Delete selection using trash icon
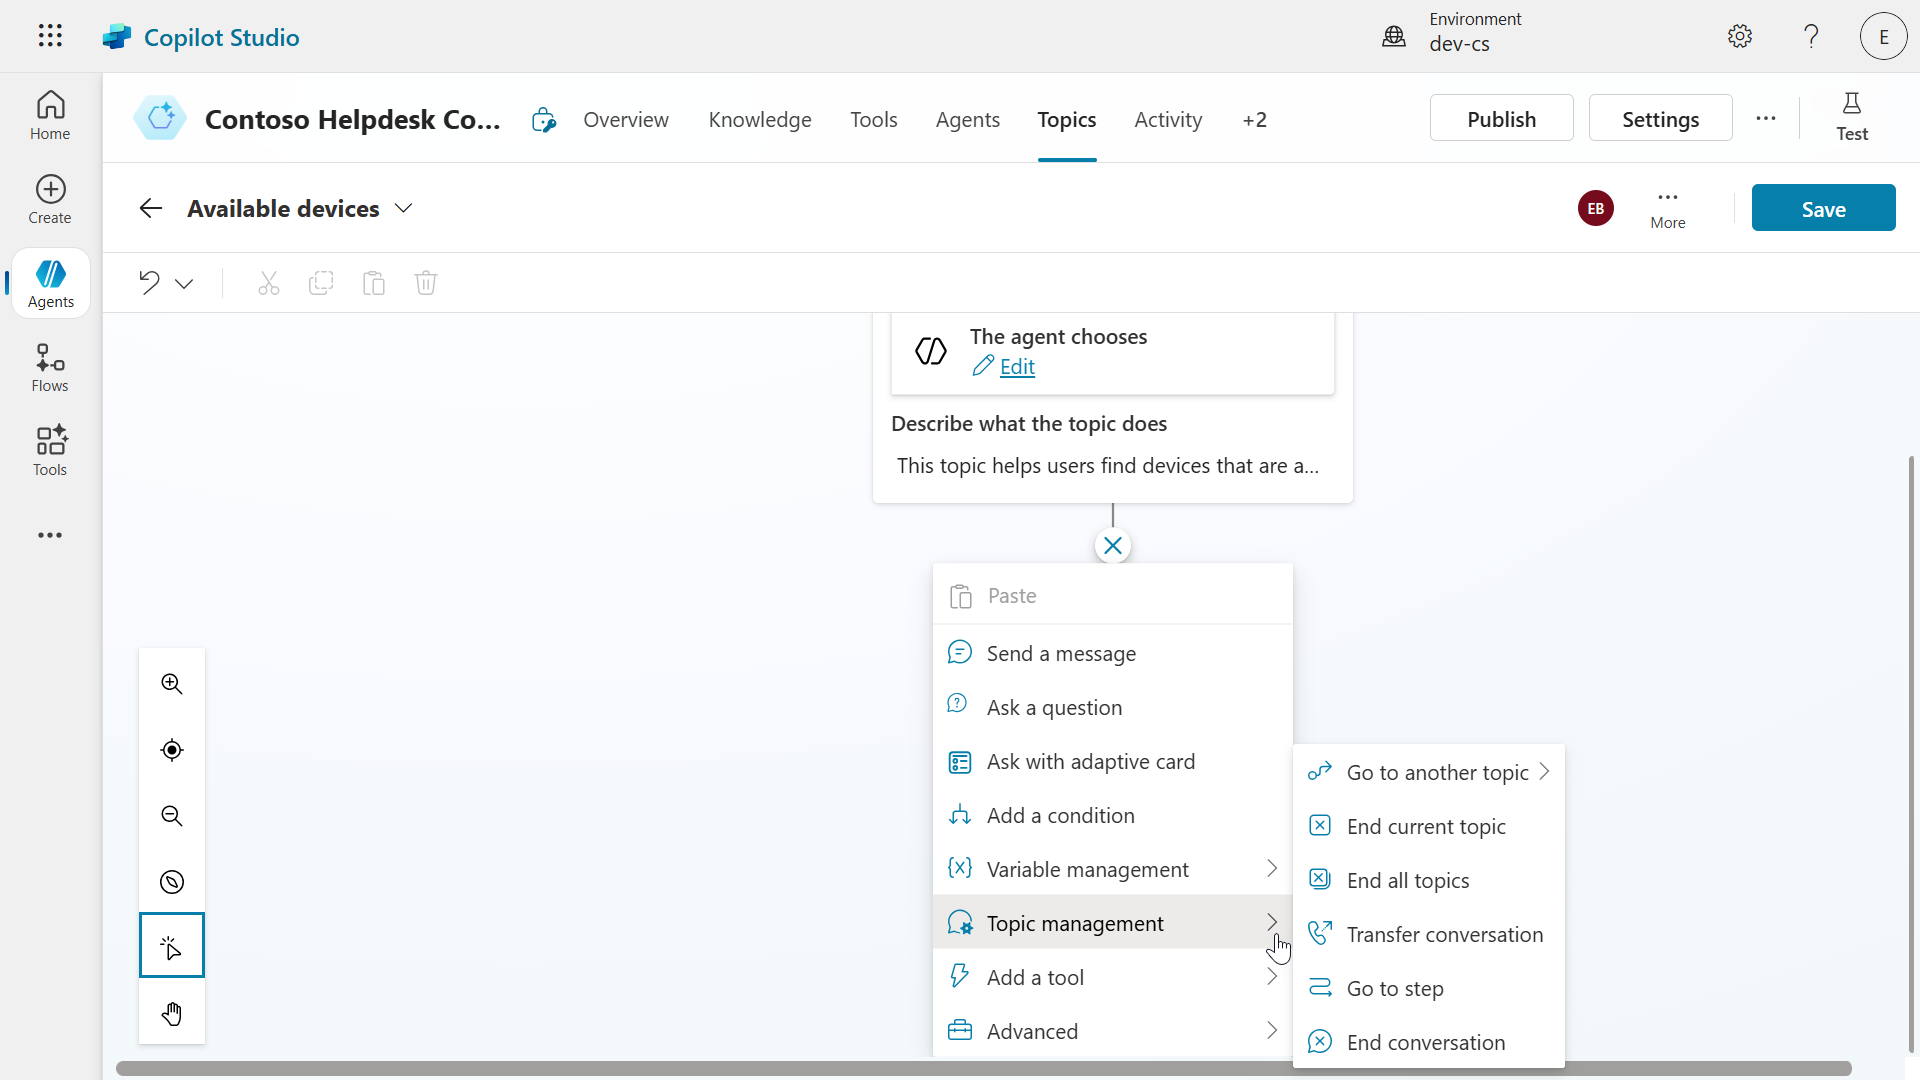 tap(425, 283)
